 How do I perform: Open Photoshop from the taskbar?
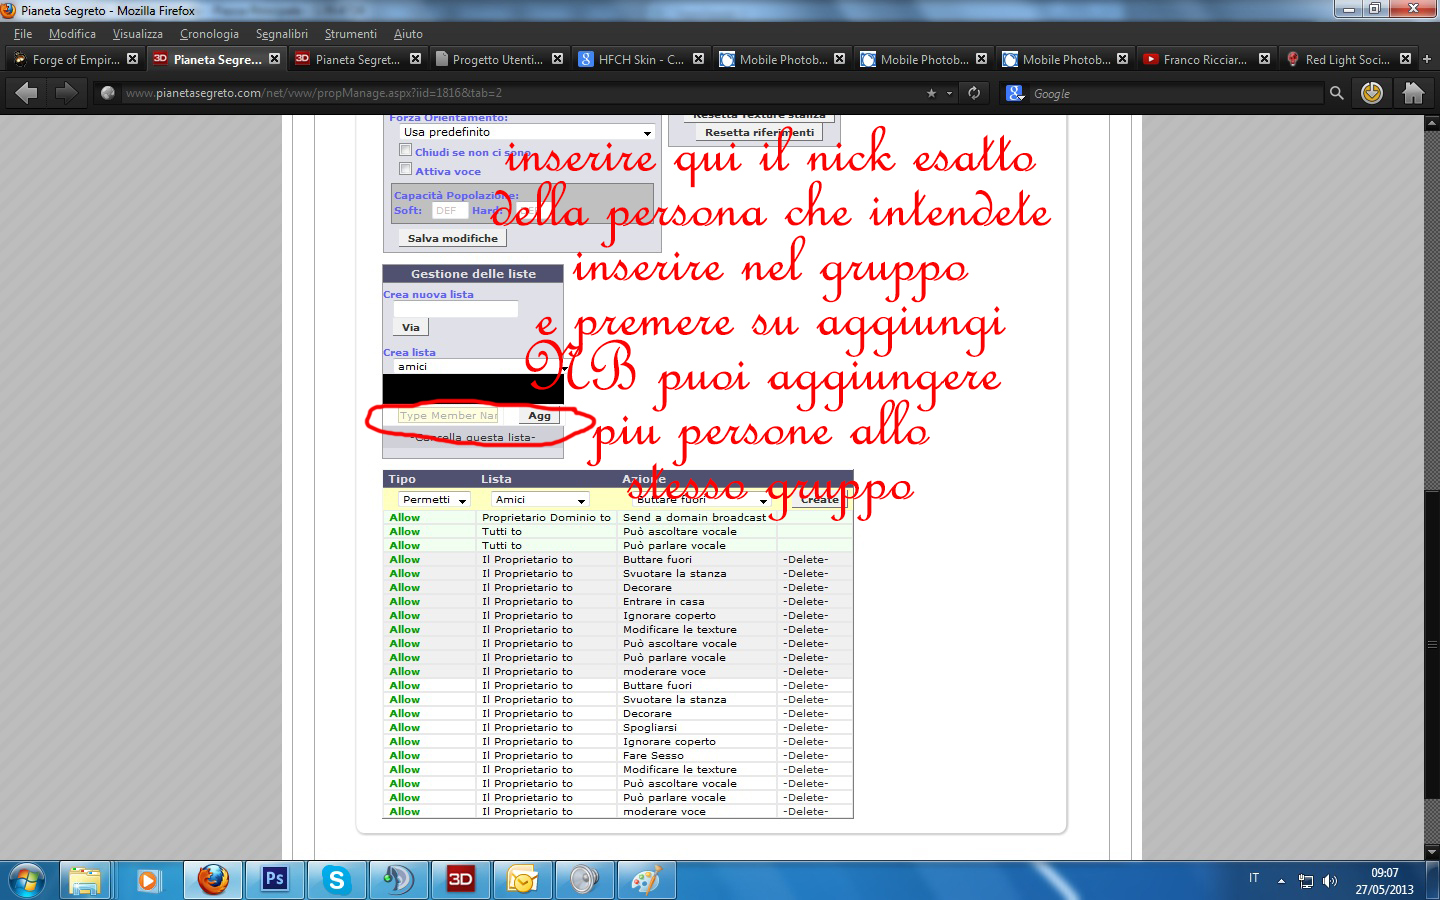pyautogui.click(x=274, y=880)
